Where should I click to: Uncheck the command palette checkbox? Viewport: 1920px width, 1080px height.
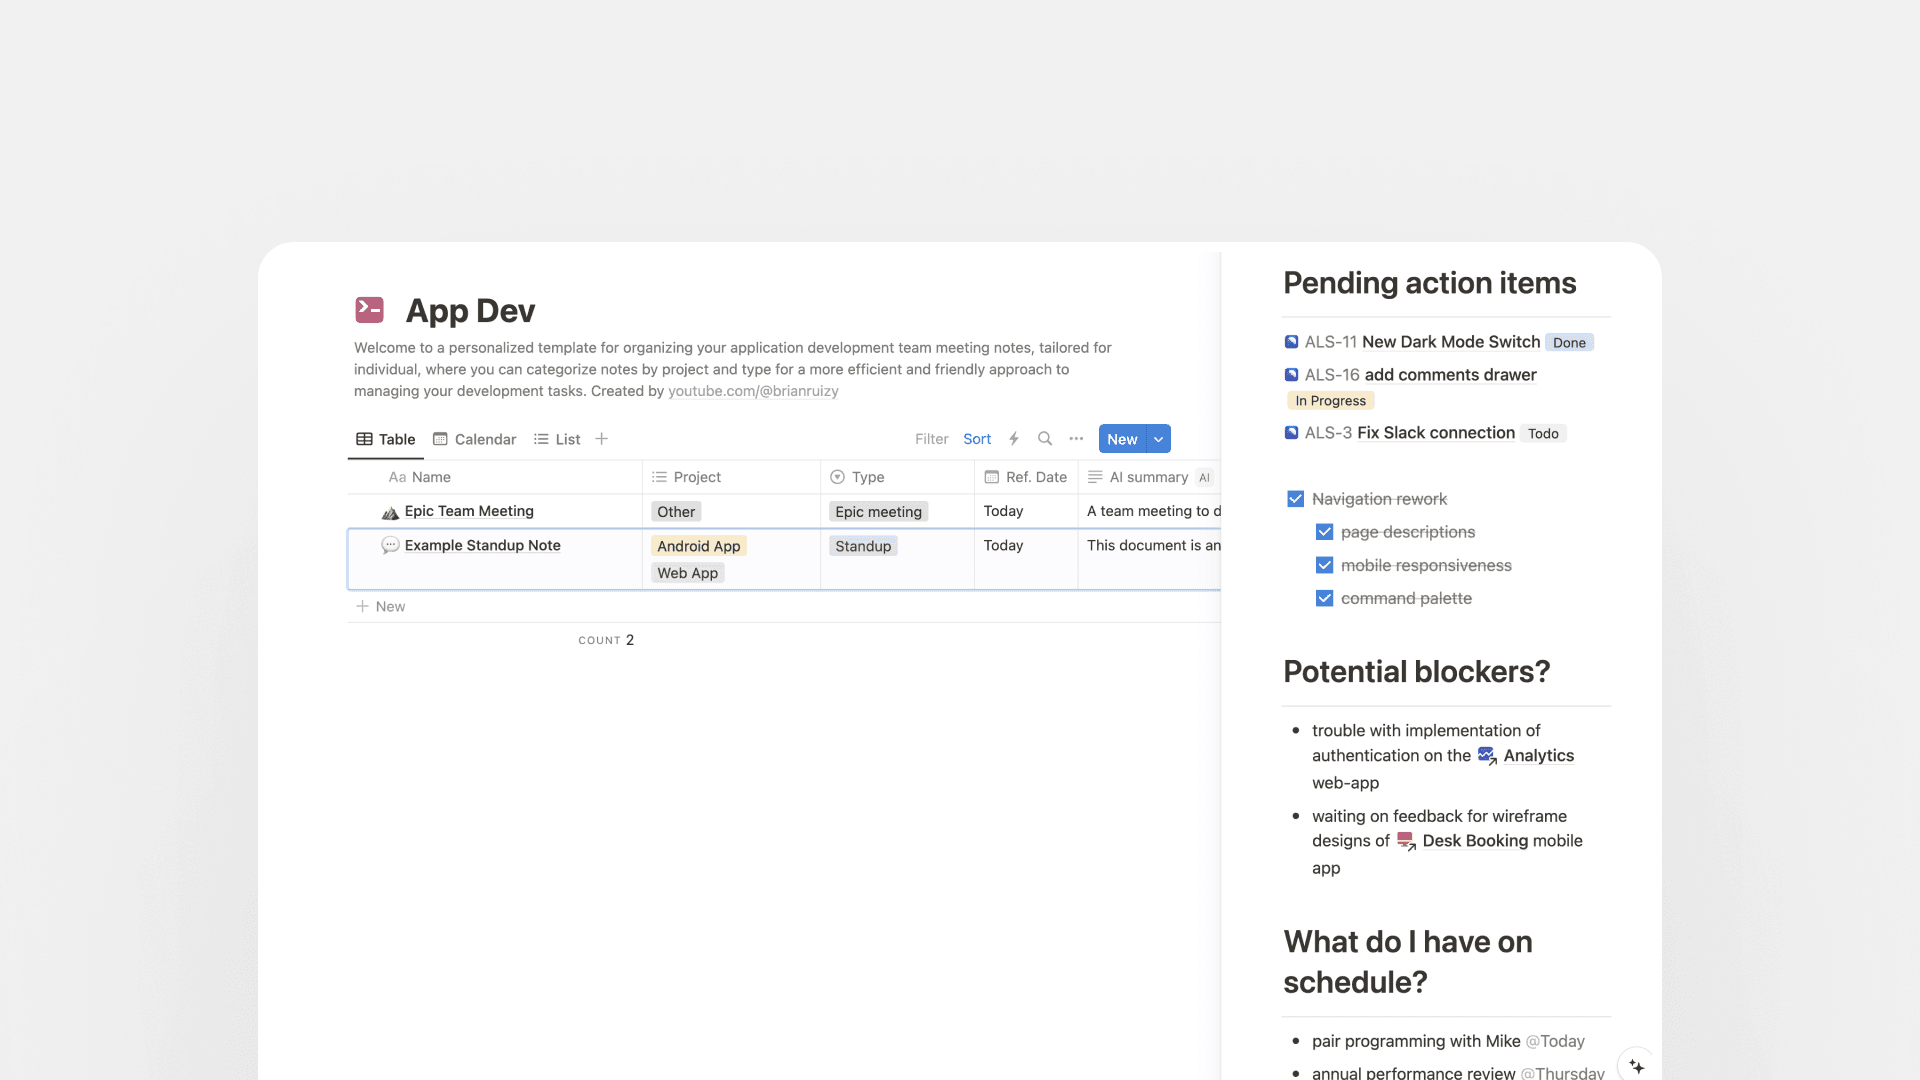[x=1324, y=598]
